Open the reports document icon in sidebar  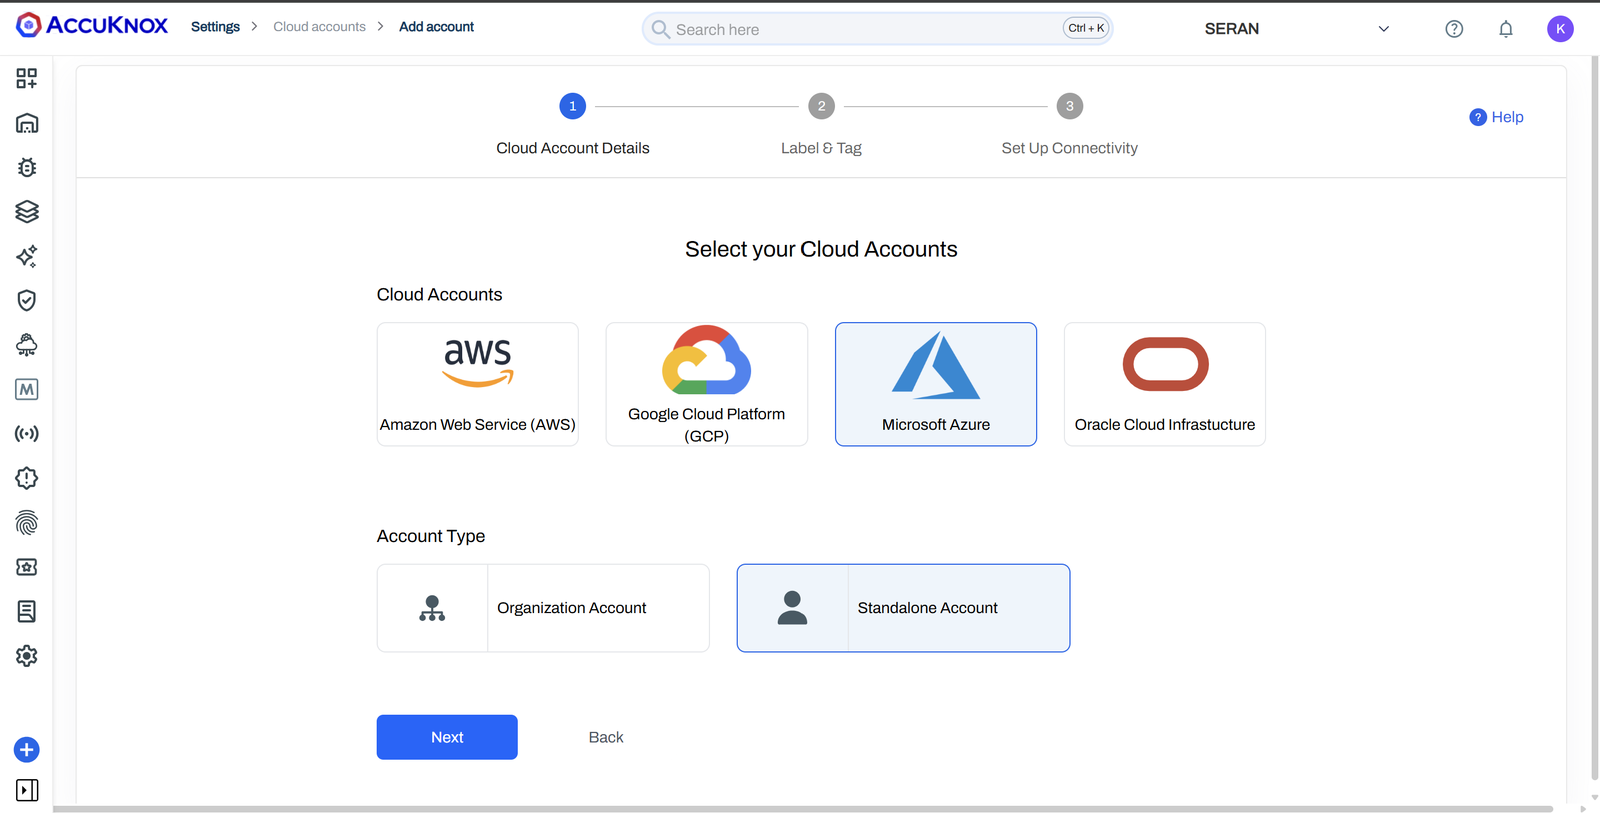(27, 611)
